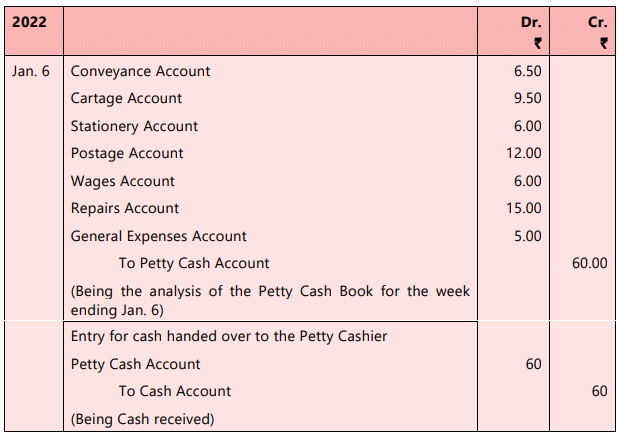This screenshot has height=440, width=619.
Task: Click the Jan. 6 date cell
Action: click(31, 71)
